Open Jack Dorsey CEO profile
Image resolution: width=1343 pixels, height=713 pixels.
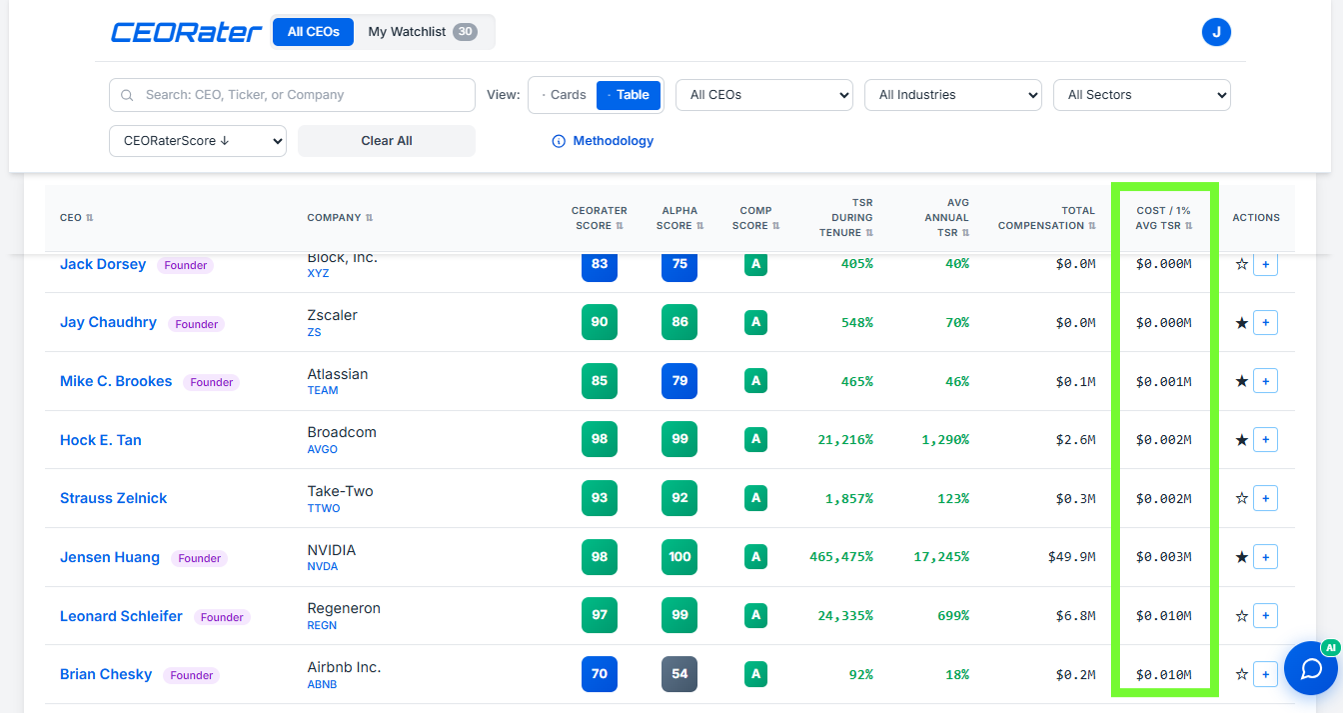tap(103, 265)
